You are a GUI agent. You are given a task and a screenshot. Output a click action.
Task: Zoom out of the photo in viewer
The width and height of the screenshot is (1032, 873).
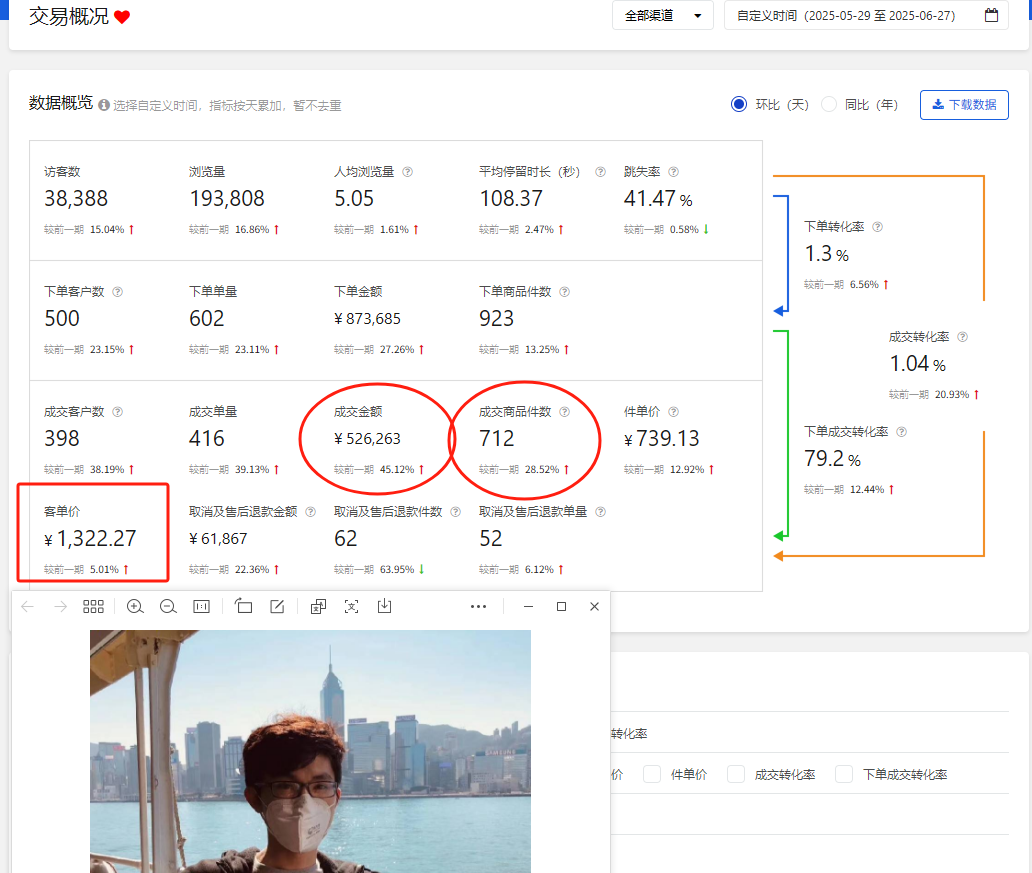[x=168, y=607]
